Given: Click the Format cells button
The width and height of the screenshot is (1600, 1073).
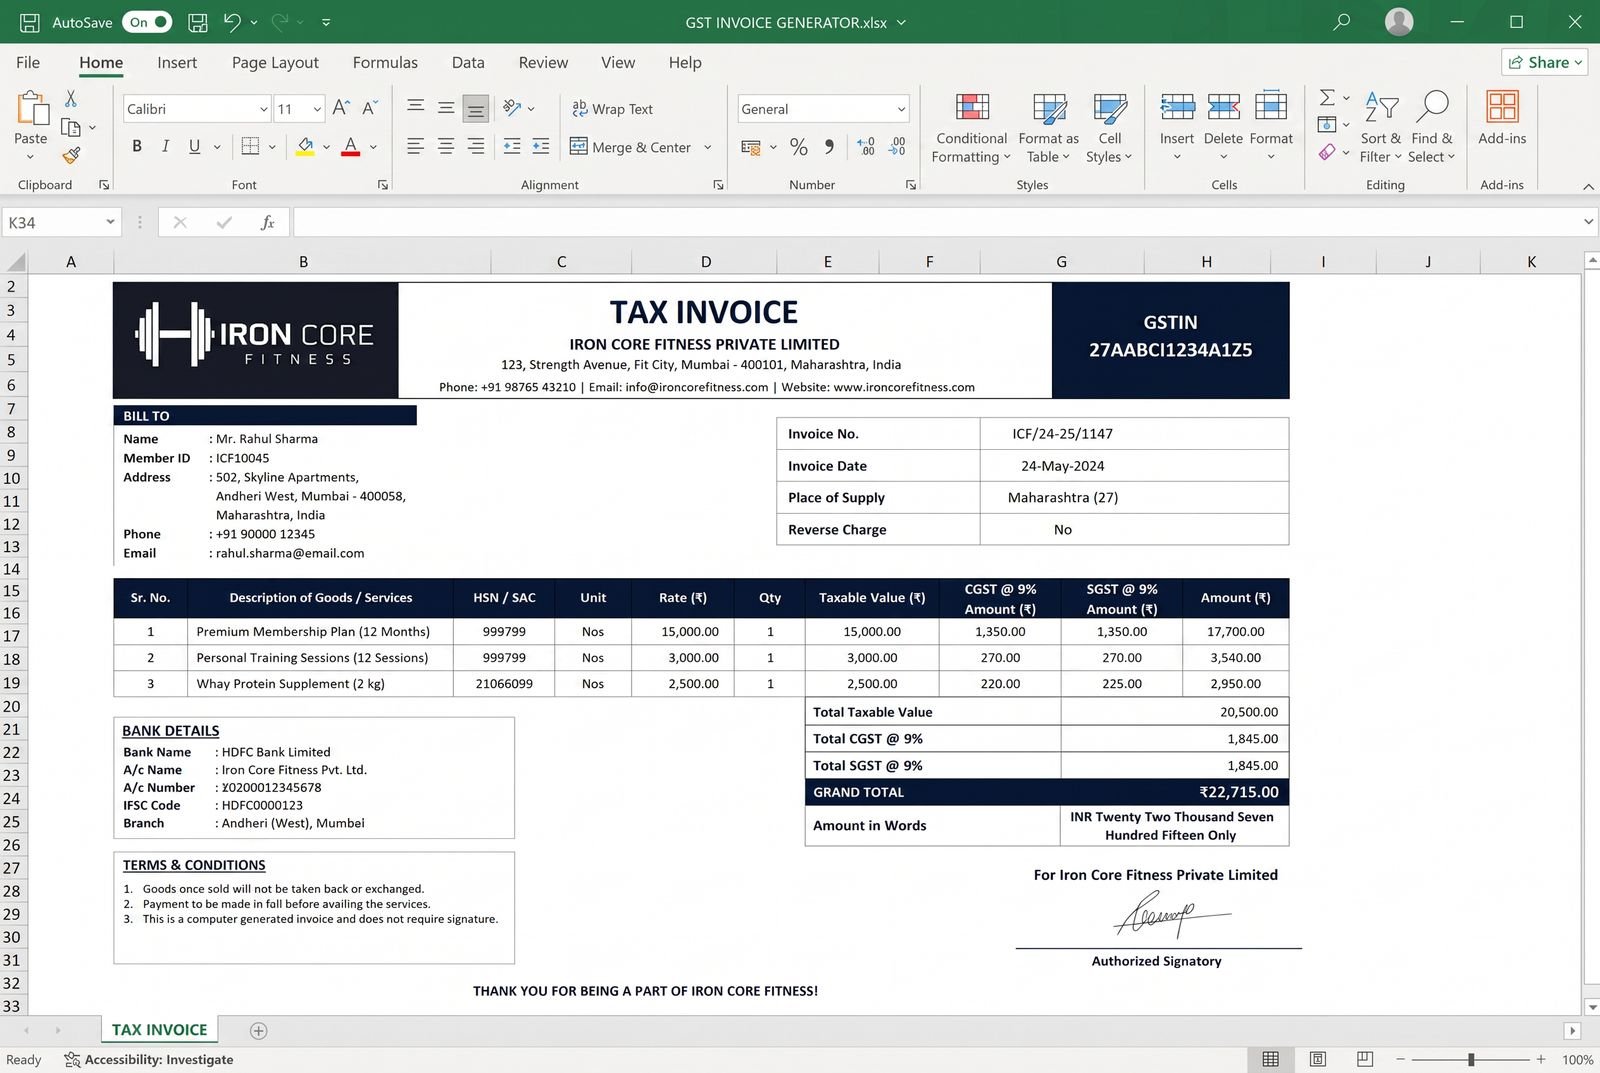Looking at the screenshot, I should [x=1271, y=125].
